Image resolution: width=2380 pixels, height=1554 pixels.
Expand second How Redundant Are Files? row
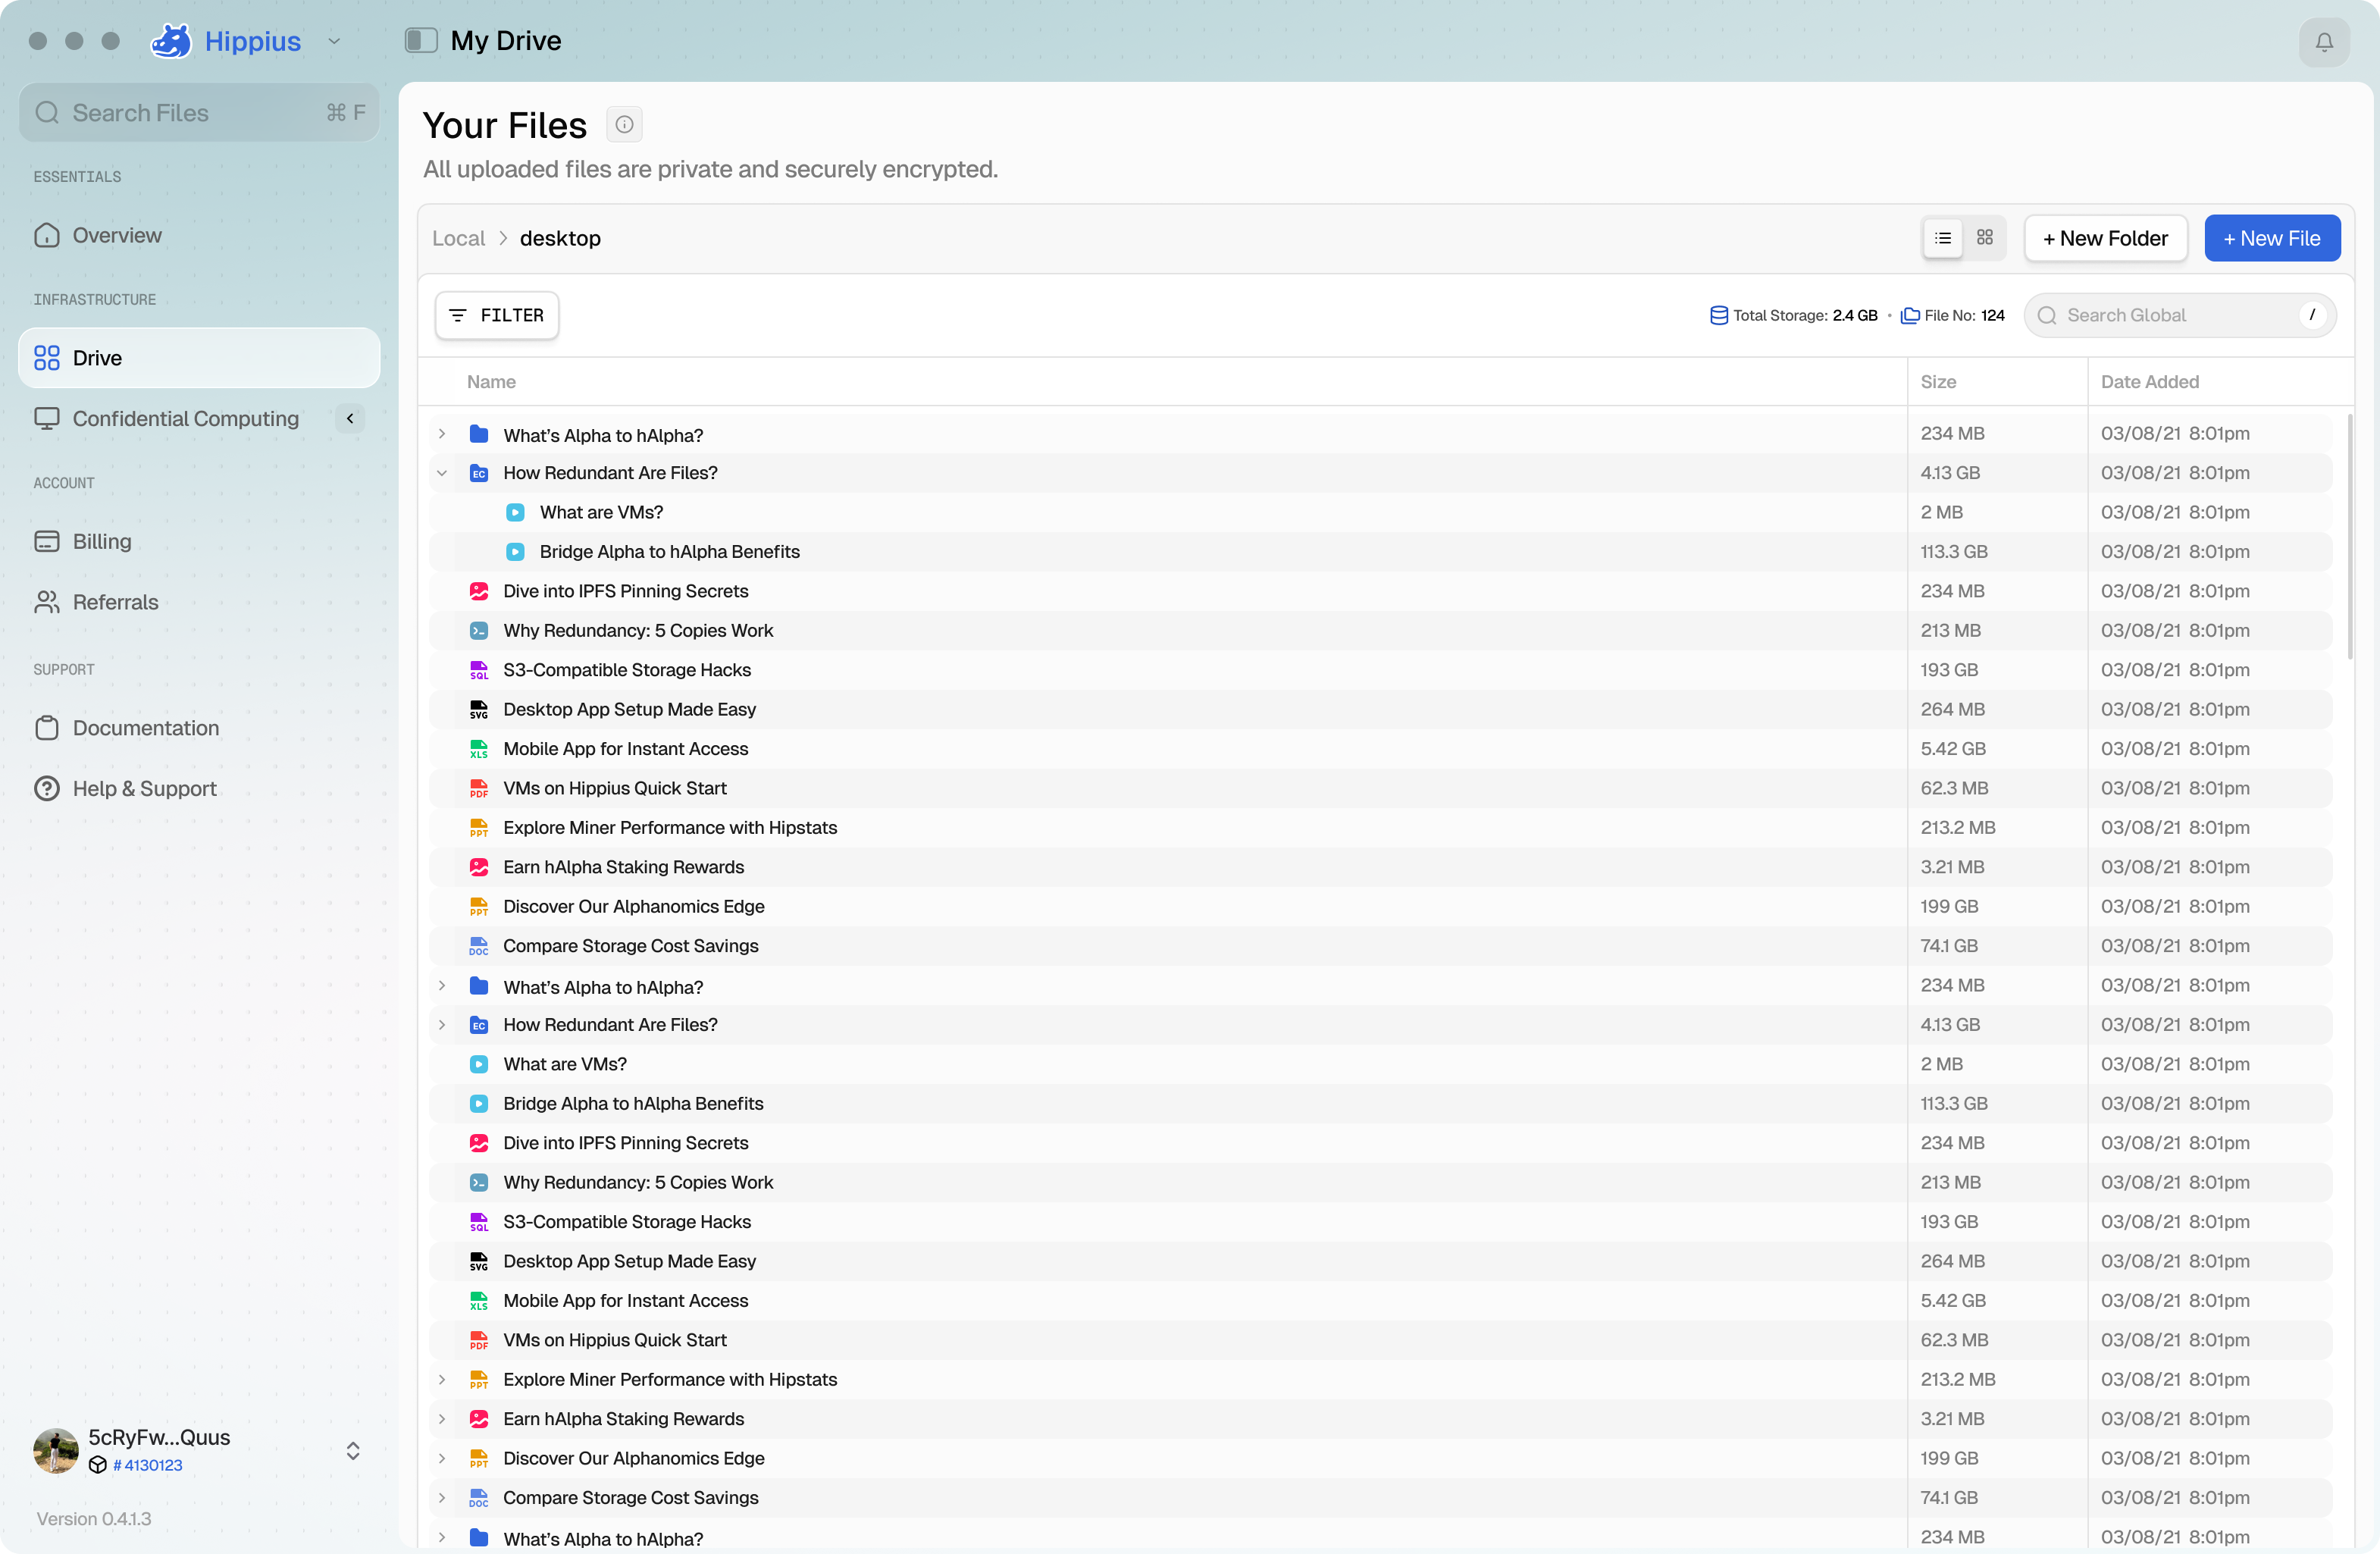pyautogui.click(x=442, y=1025)
